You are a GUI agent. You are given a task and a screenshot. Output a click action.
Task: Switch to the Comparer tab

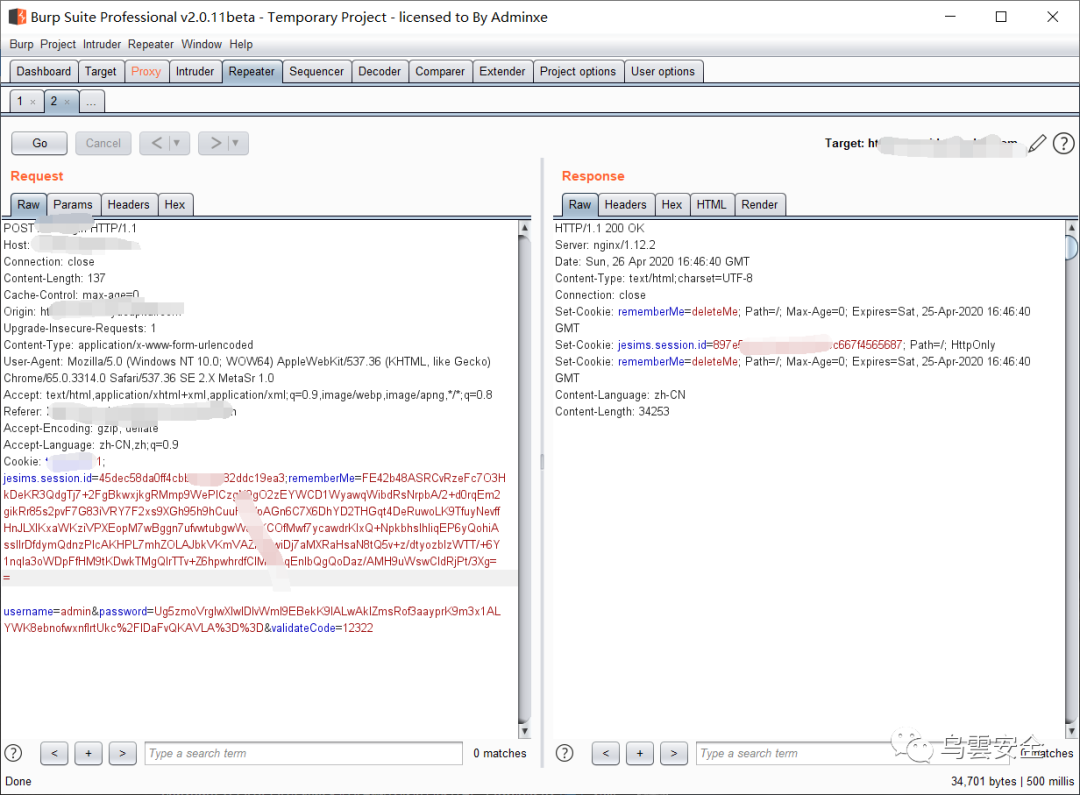point(440,72)
